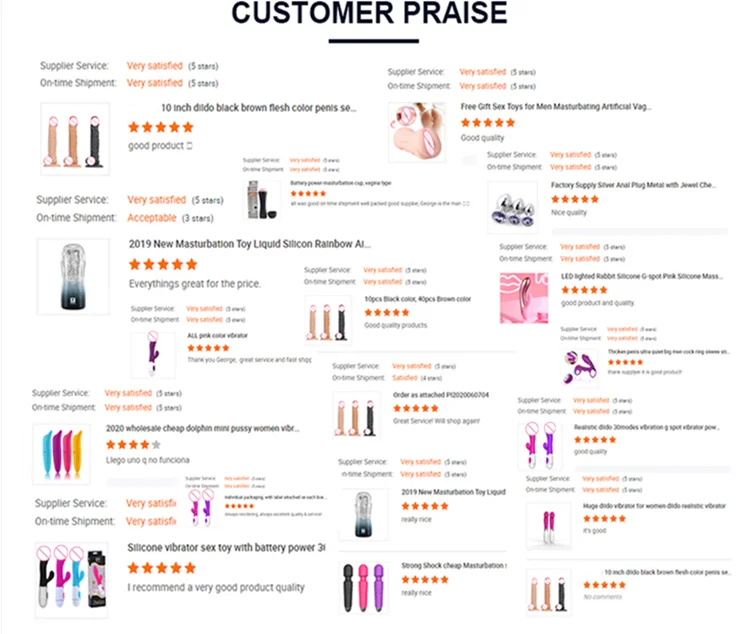Click the orange "Acceptable" on-time shipment rating
The height and width of the screenshot is (634, 750).
[x=152, y=217]
